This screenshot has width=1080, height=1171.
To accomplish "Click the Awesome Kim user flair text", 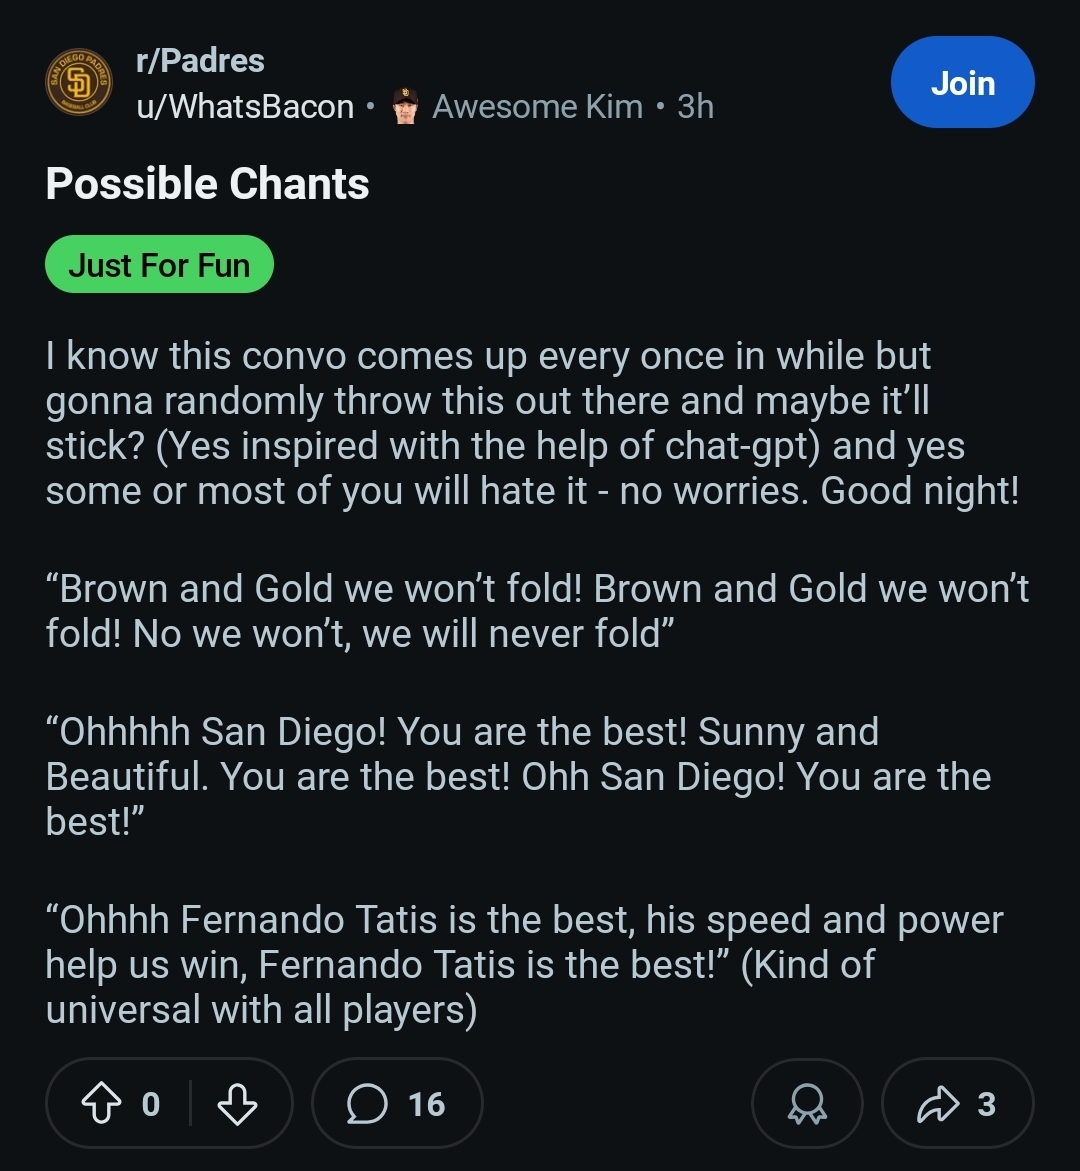I will [x=537, y=107].
